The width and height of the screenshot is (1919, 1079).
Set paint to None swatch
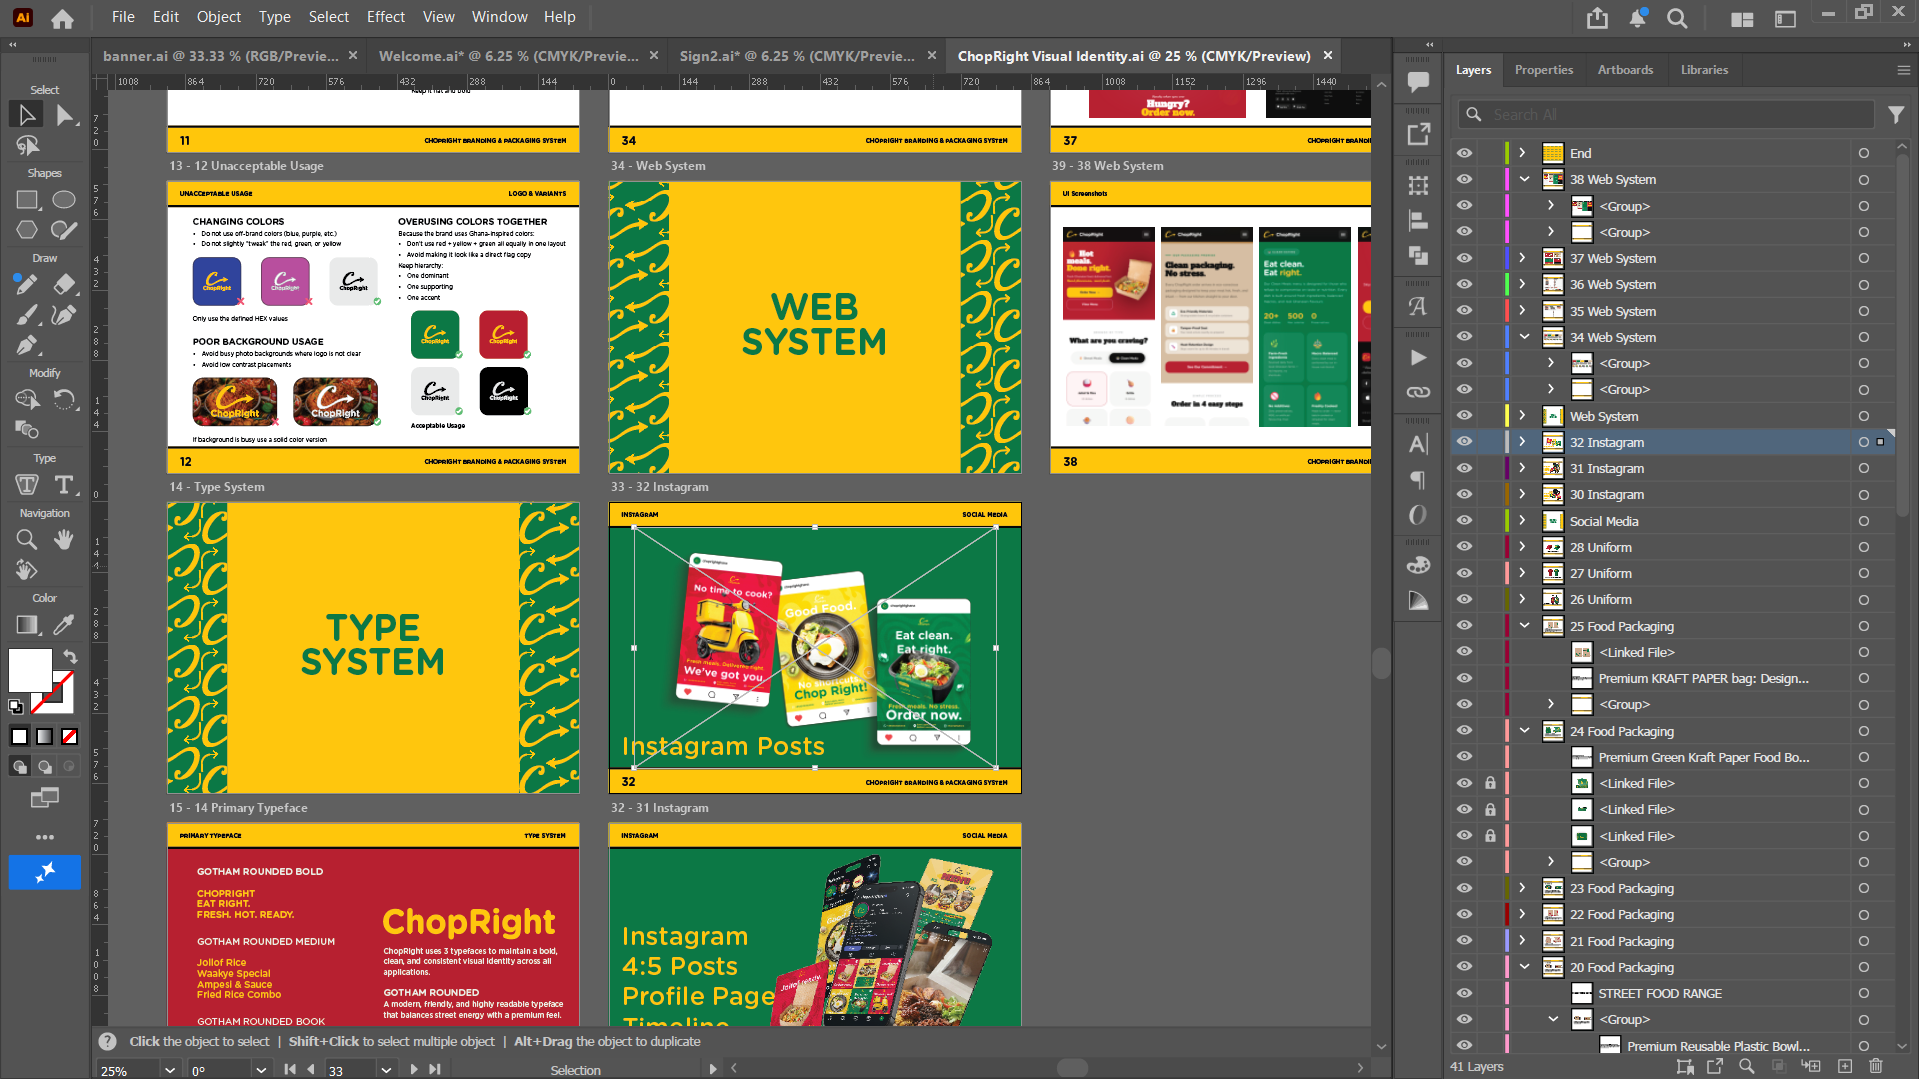[69, 737]
